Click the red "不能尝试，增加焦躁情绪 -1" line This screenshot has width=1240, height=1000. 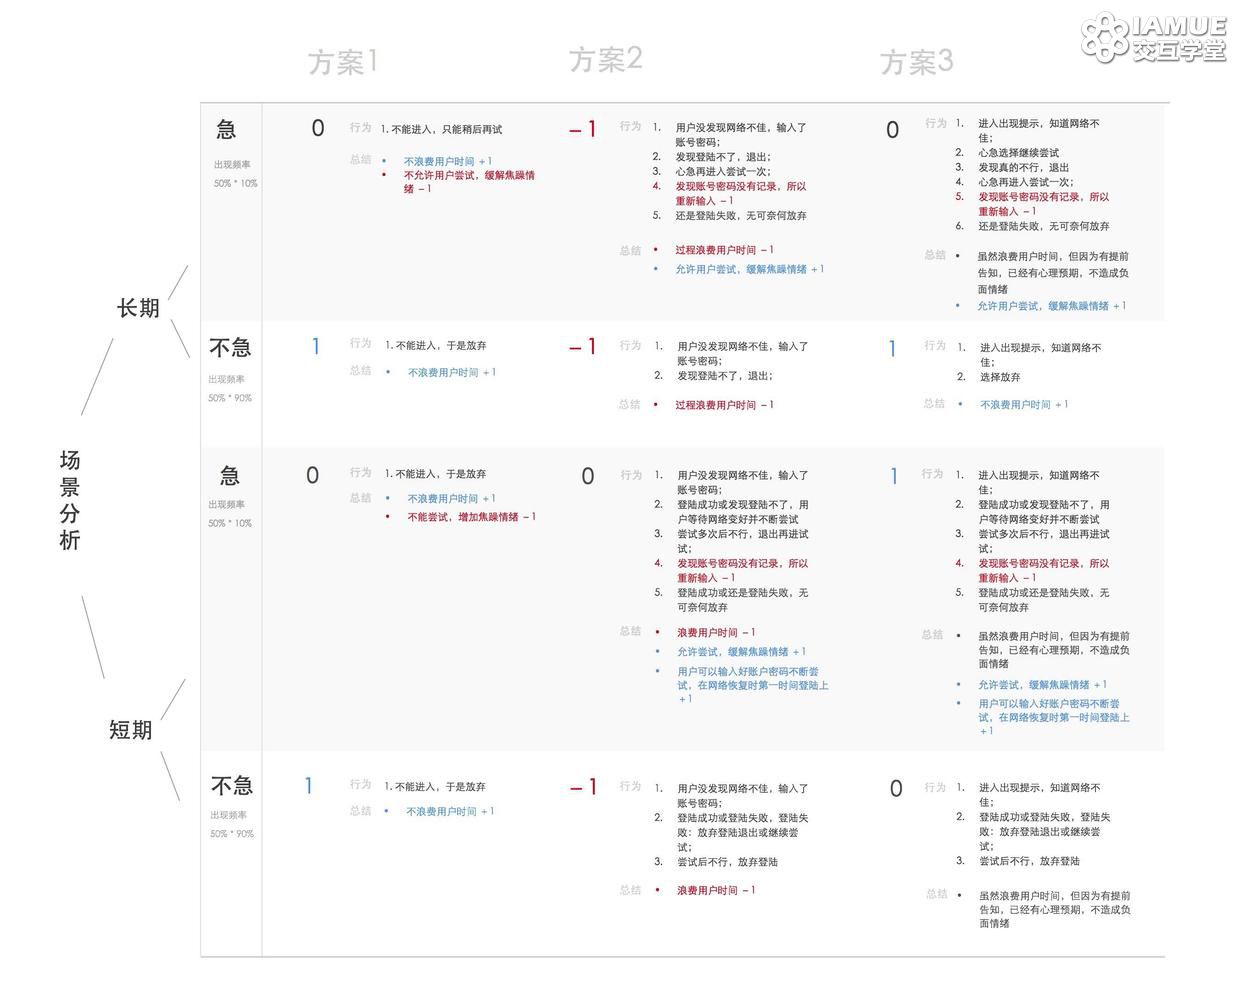[x=472, y=517]
